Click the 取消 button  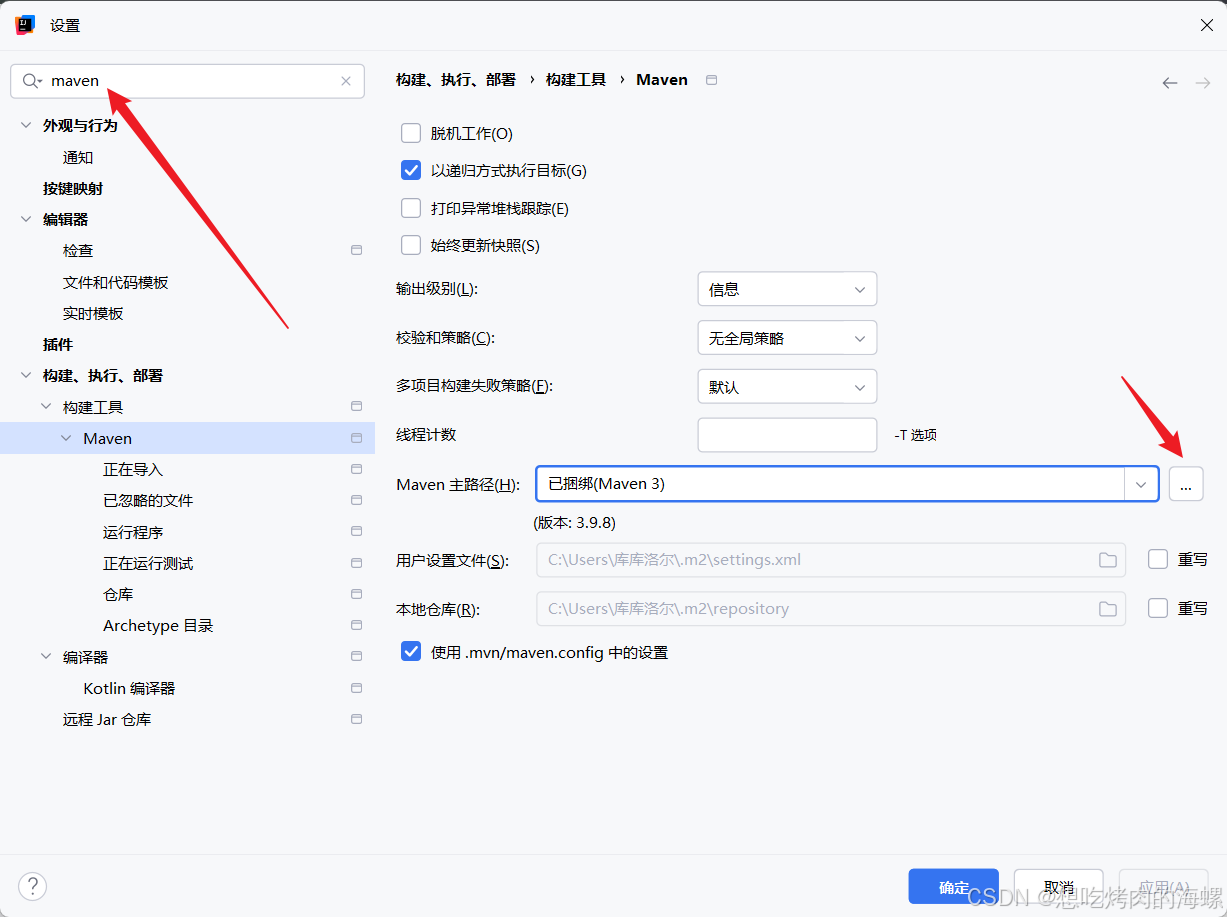[1059, 887]
